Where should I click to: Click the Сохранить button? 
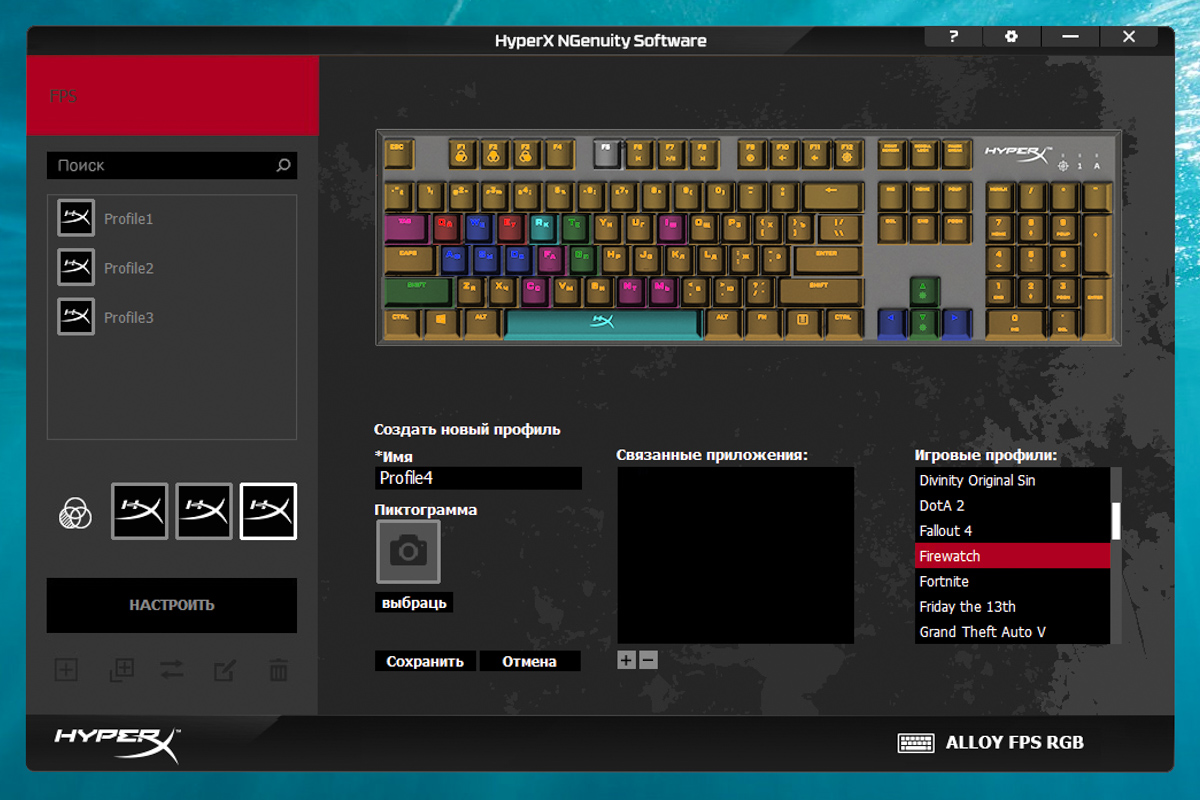coord(425,661)
